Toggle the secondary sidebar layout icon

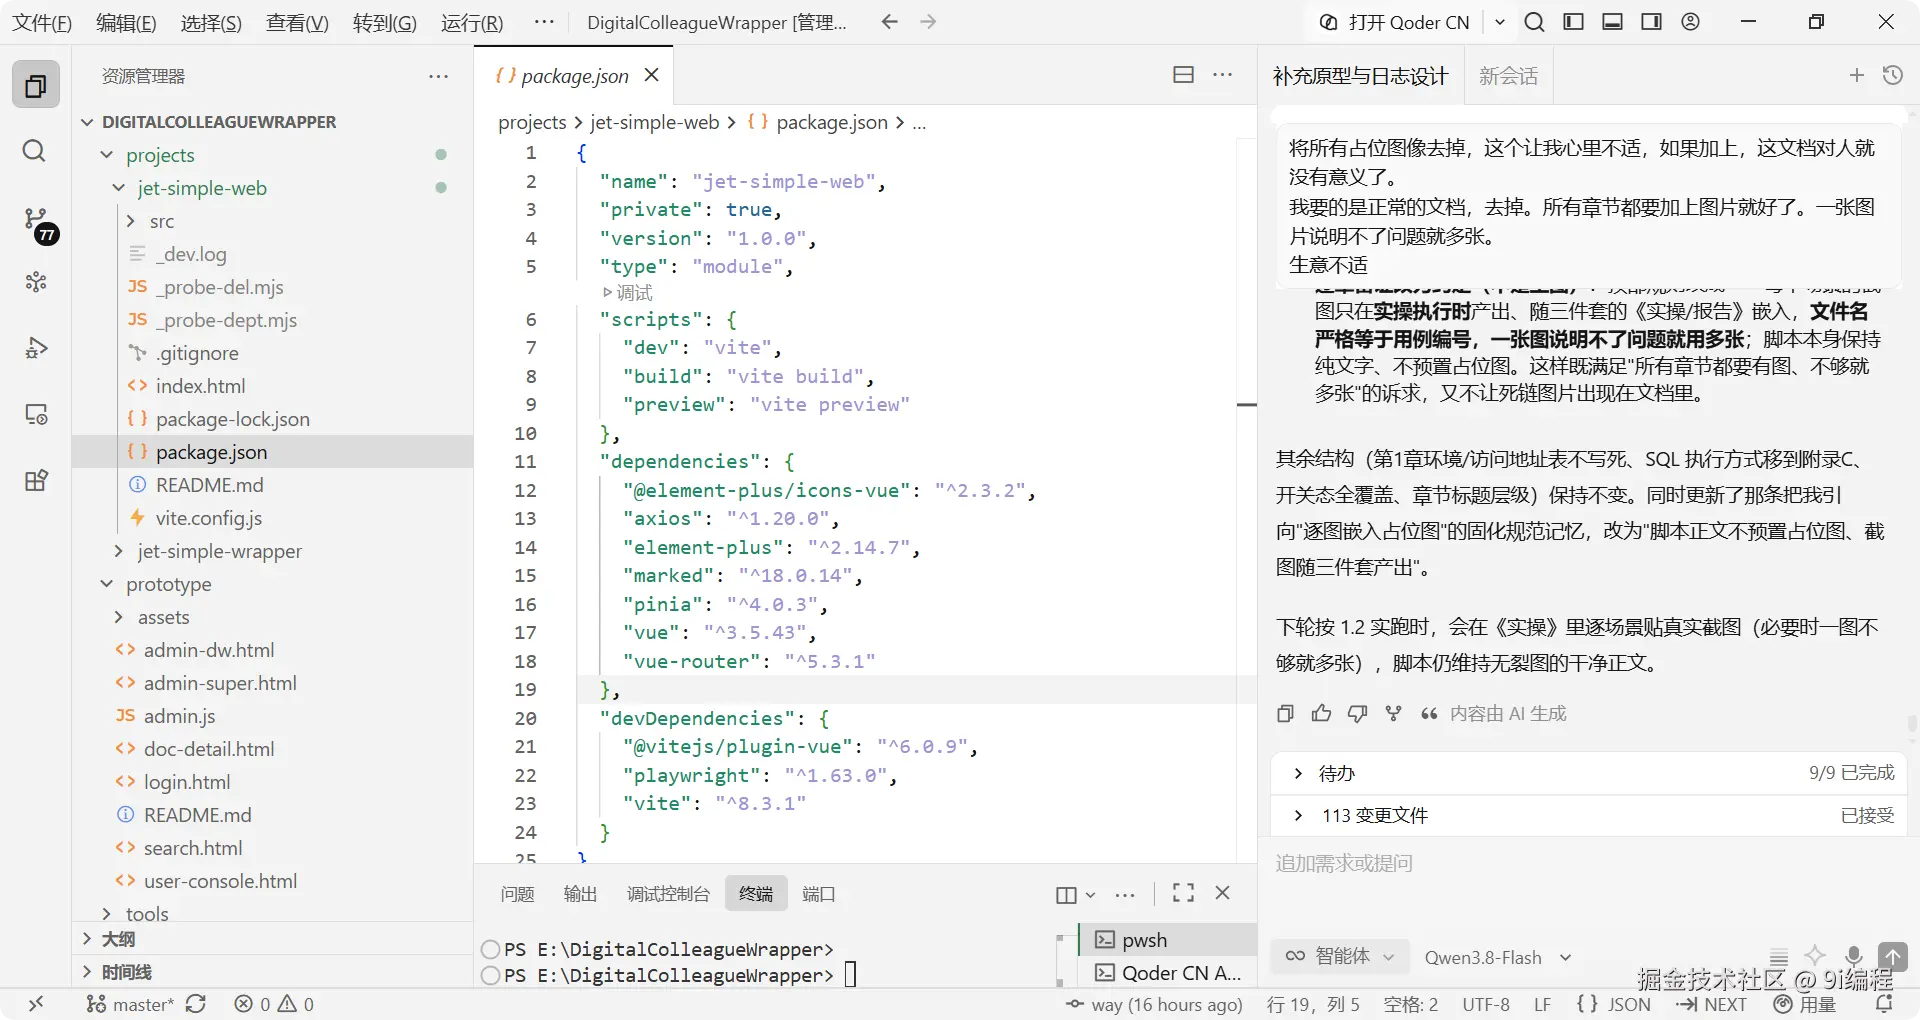coord(1651,22)
